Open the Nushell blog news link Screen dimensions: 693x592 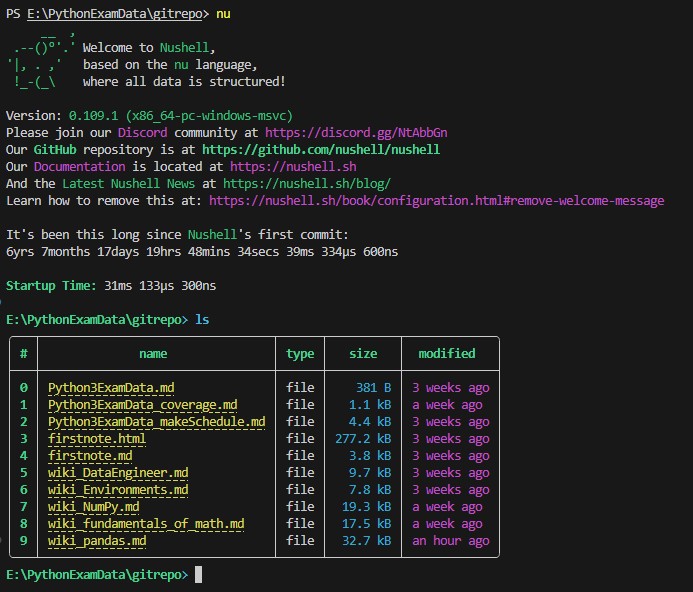[x=307, y=184]
